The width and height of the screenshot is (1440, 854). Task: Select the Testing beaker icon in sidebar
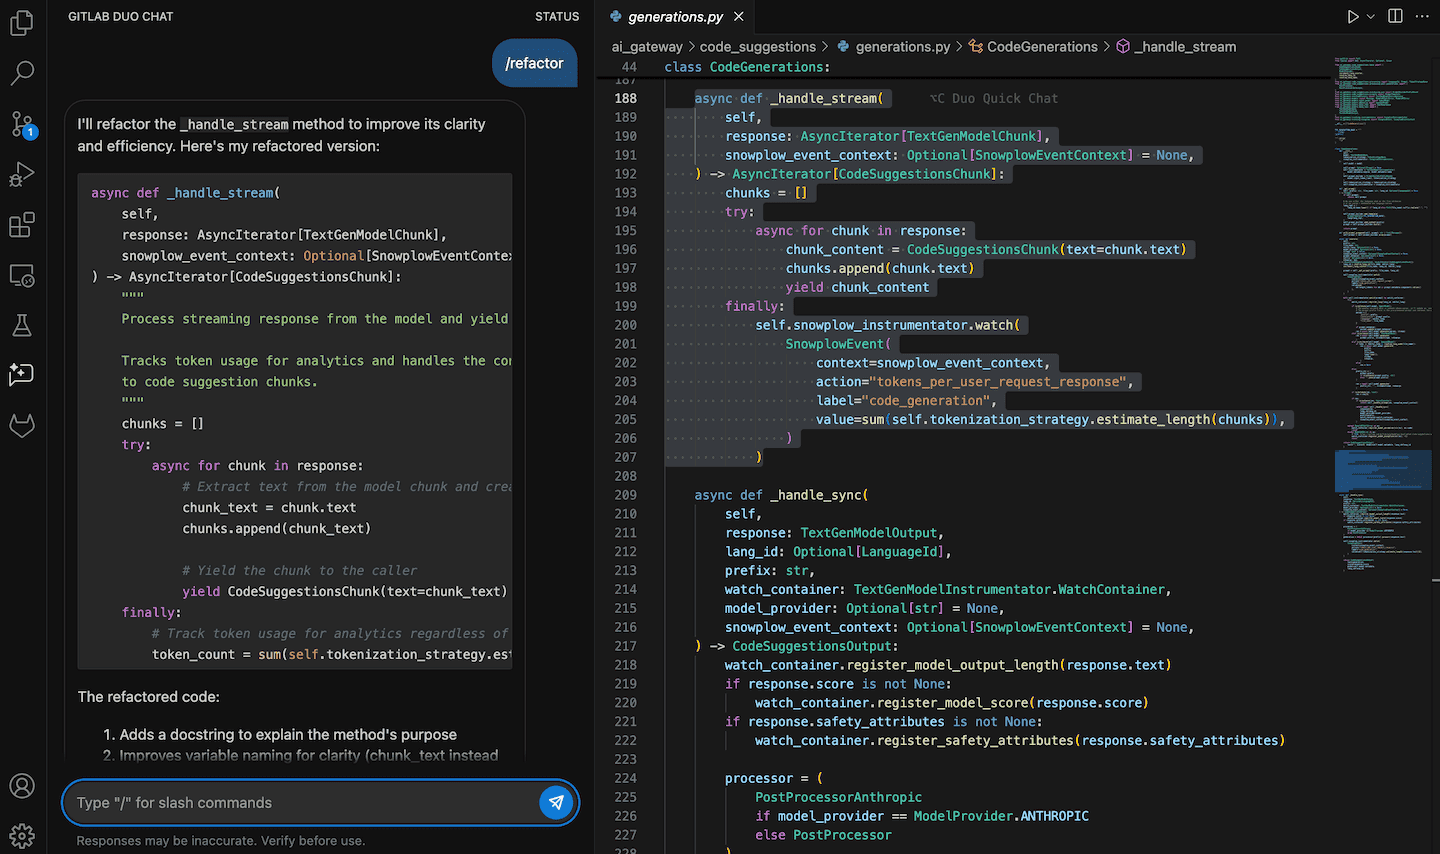click(x=22, y=325)
